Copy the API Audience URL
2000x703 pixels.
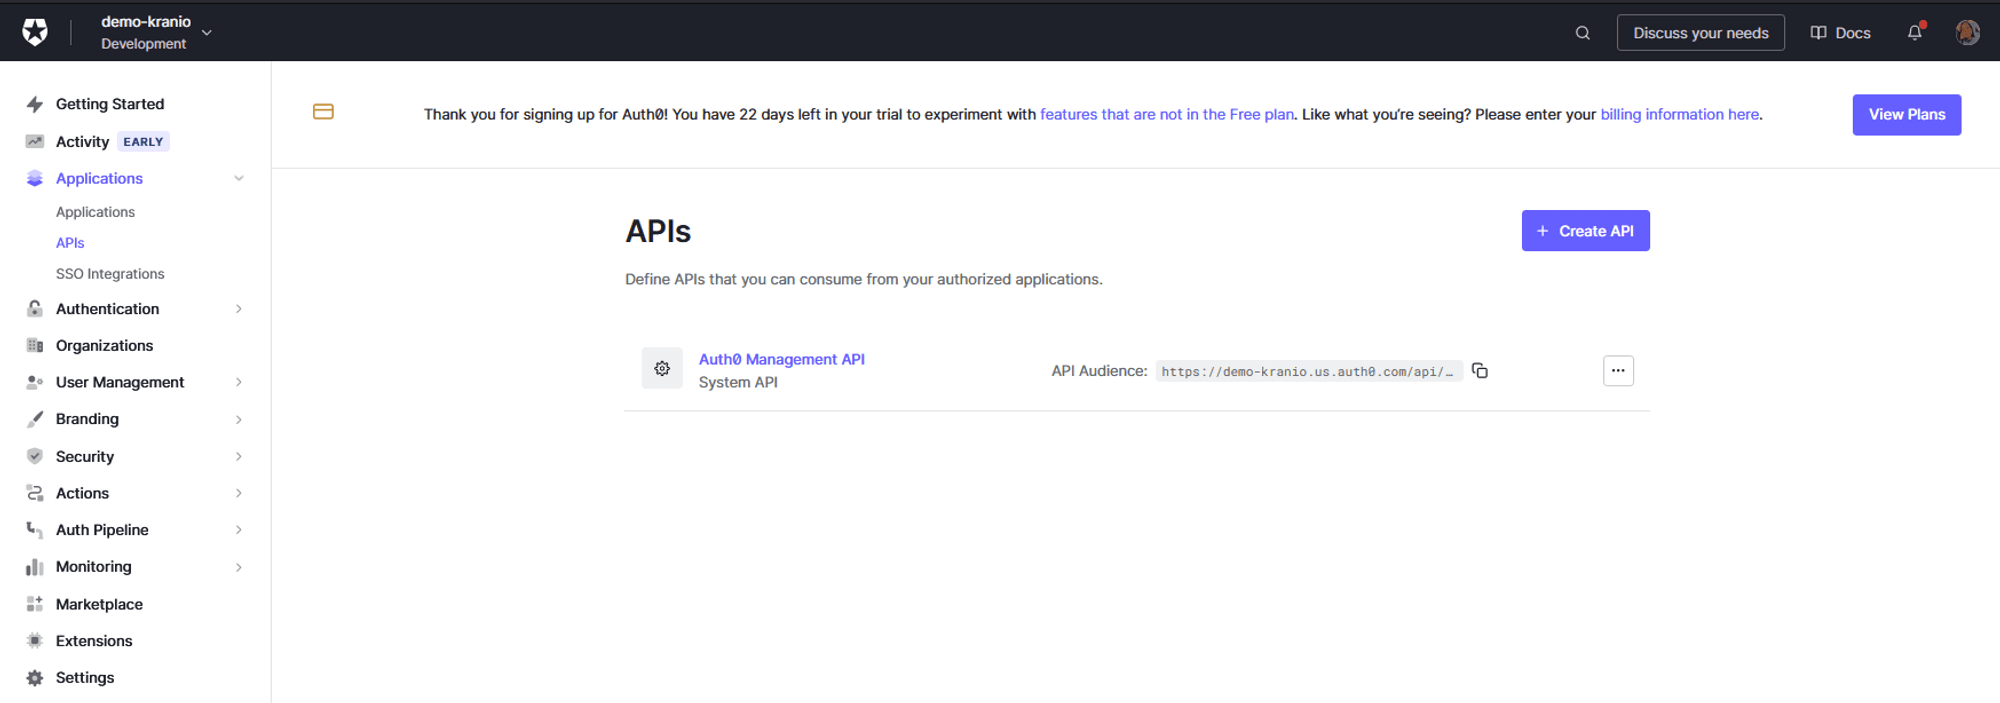point(1480,371)
